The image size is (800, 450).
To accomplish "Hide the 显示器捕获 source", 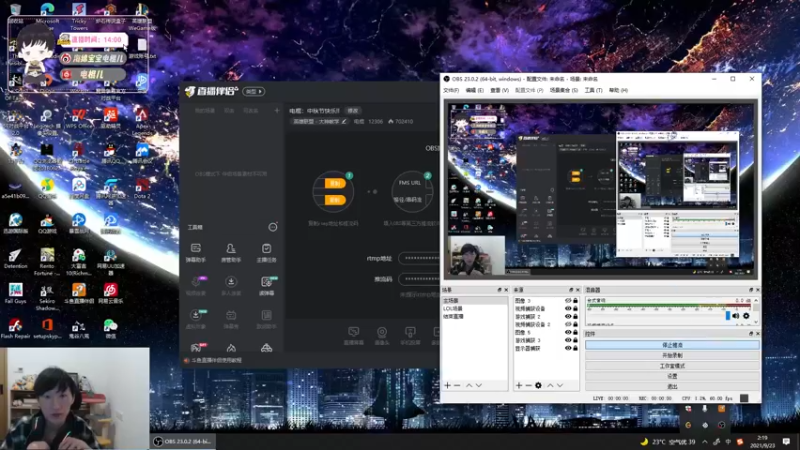I will (x=568, y=348).
